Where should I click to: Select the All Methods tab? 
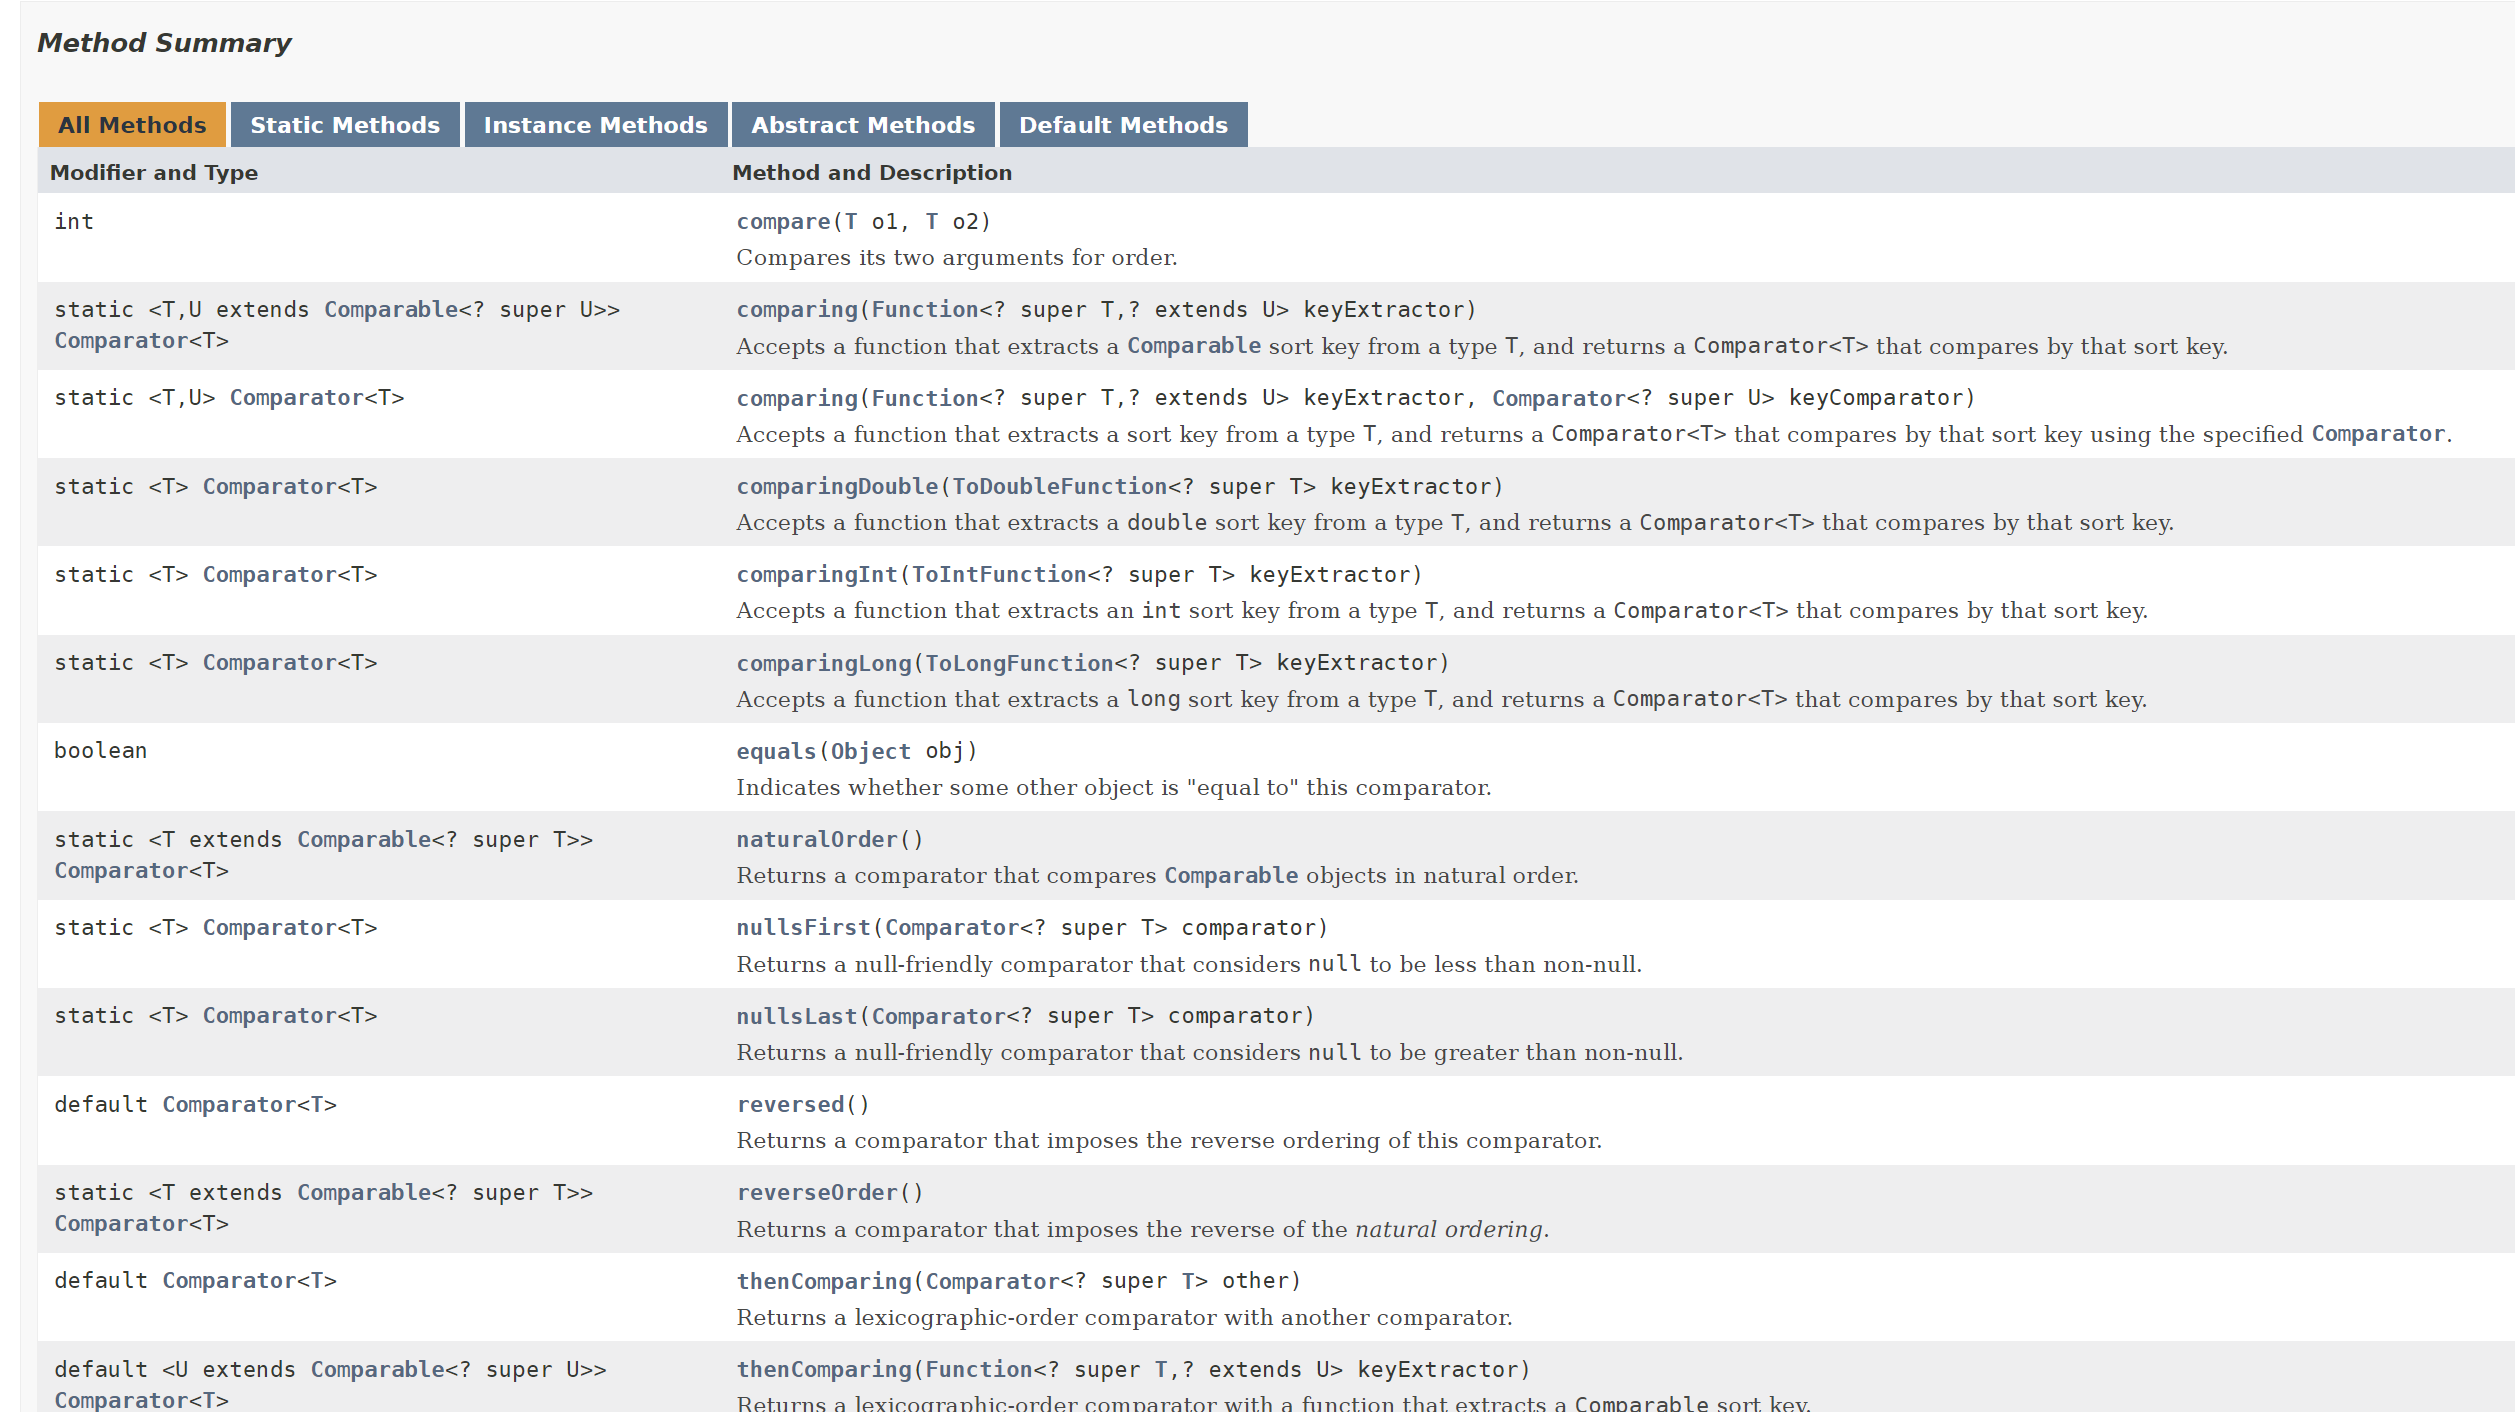(x=132, y=125)
